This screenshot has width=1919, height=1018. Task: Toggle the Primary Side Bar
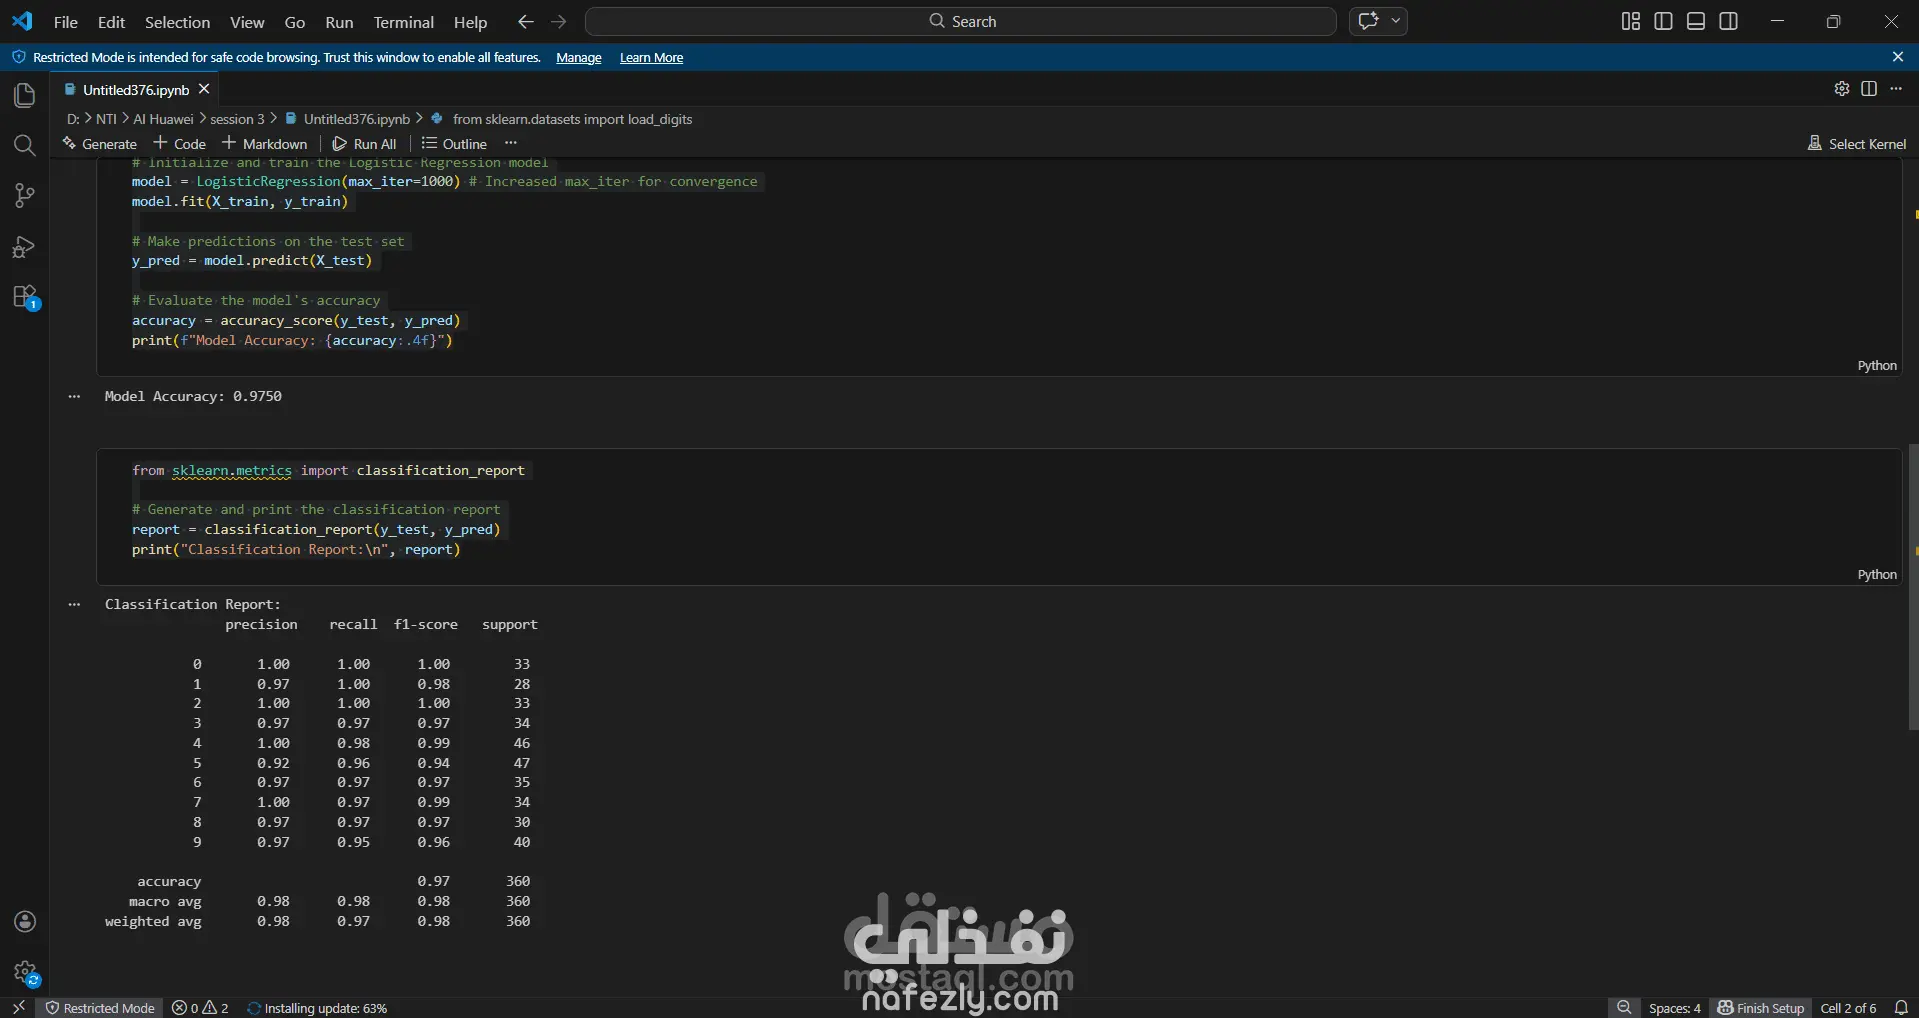click(1664, 21)
